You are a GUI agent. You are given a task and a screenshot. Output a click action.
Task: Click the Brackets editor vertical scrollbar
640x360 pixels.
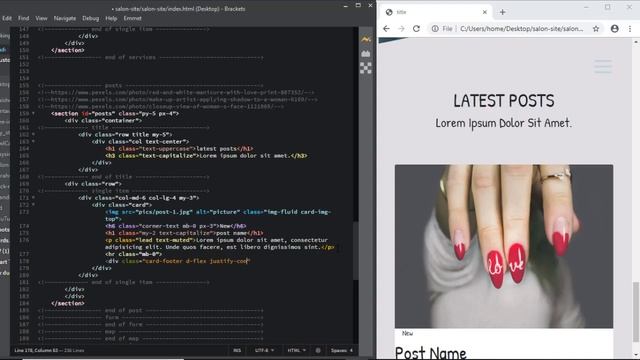356,250
